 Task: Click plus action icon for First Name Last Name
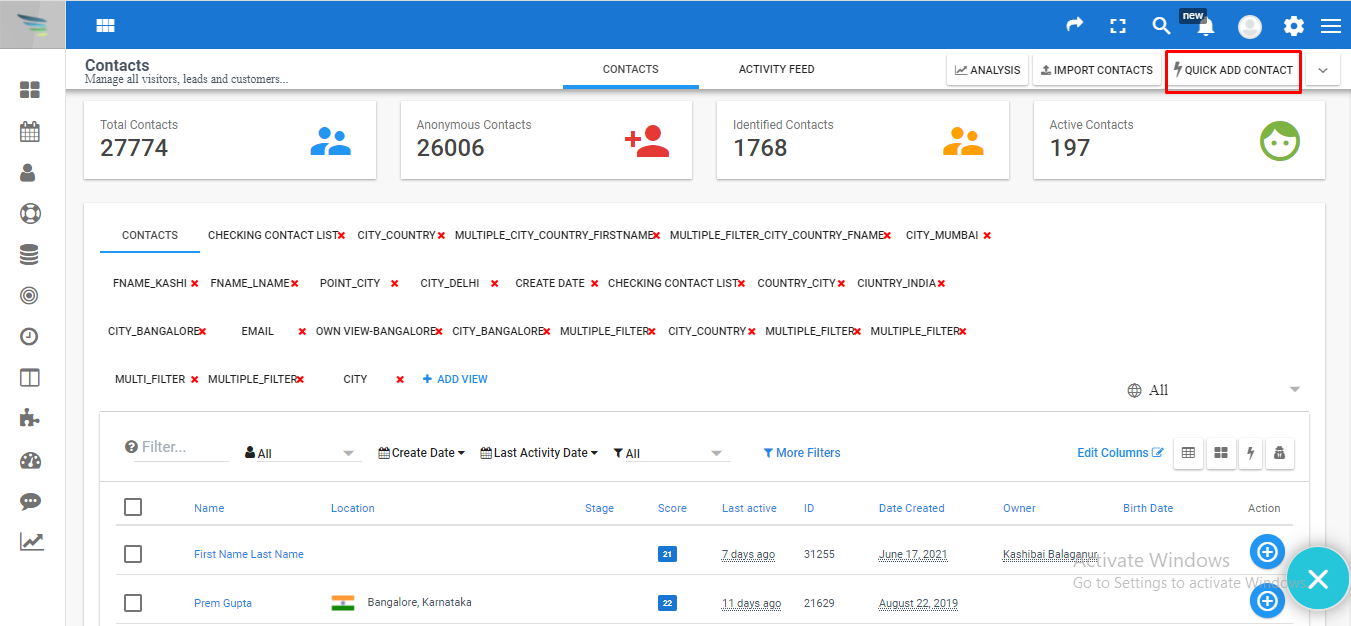click(1267, 551)
